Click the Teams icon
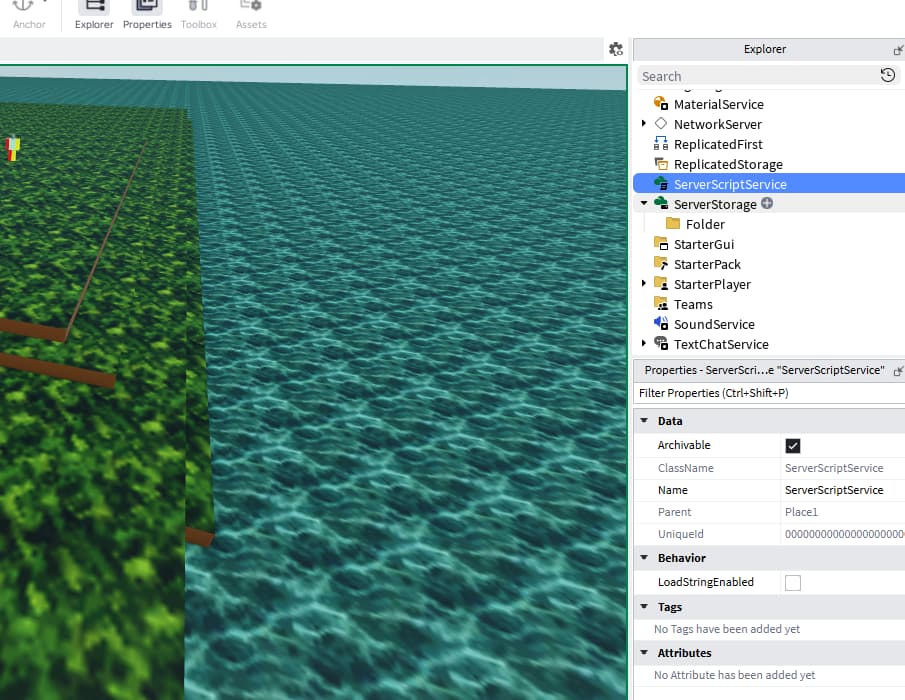This screenshot has height=700, width=905. [x=661, y=304]
